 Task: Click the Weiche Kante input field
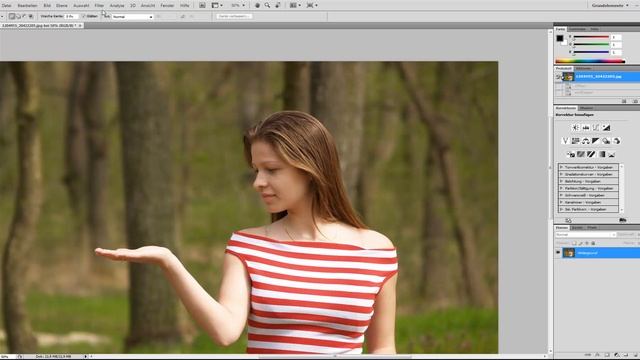[71, 16]
